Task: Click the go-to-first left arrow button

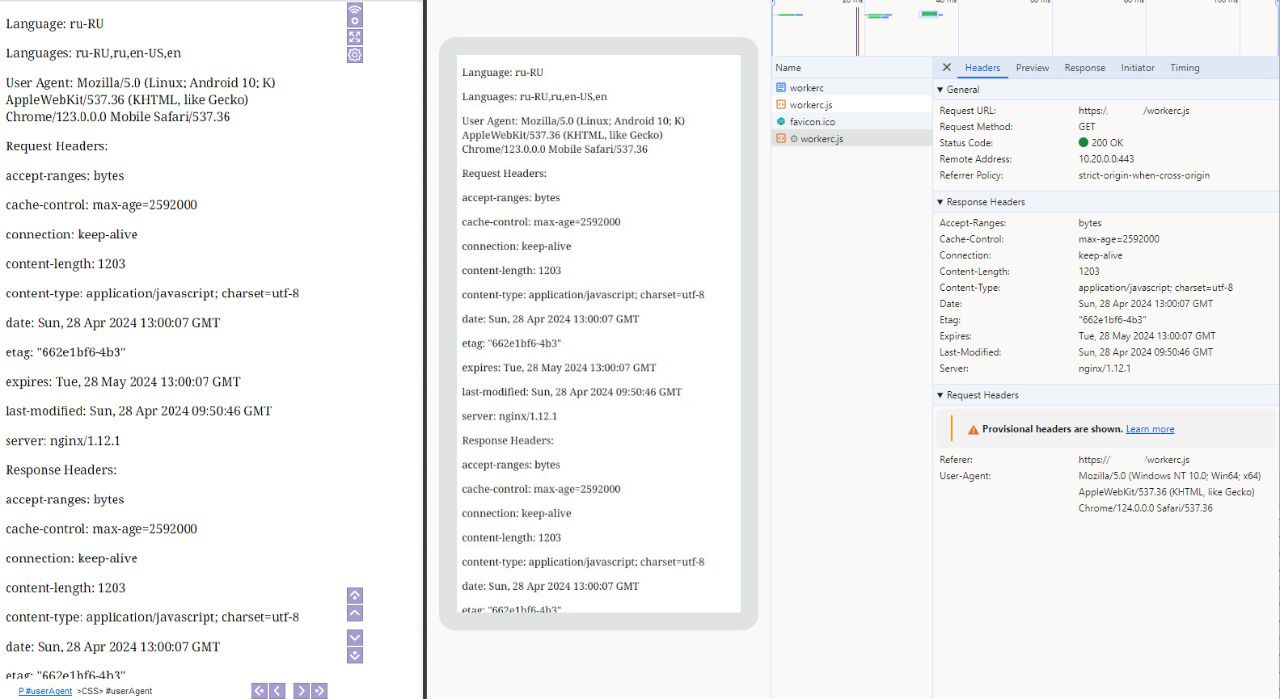Action: pyautogui.click(x=259, y=690)
